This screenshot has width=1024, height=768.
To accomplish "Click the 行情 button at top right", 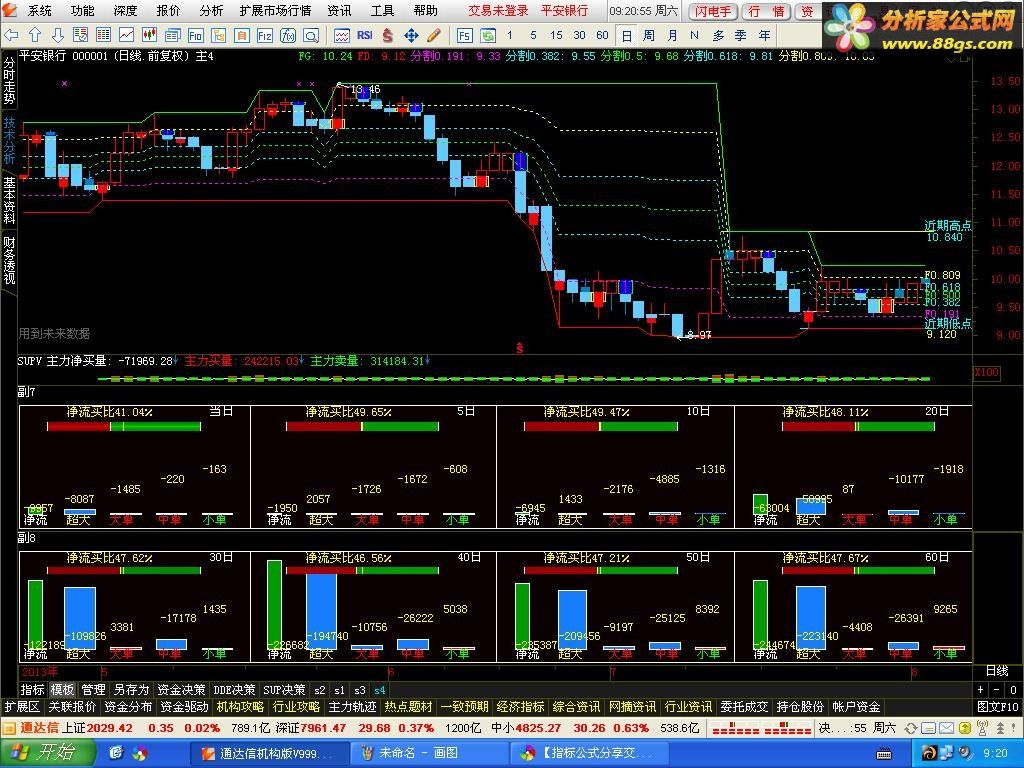I will point(766,11).
